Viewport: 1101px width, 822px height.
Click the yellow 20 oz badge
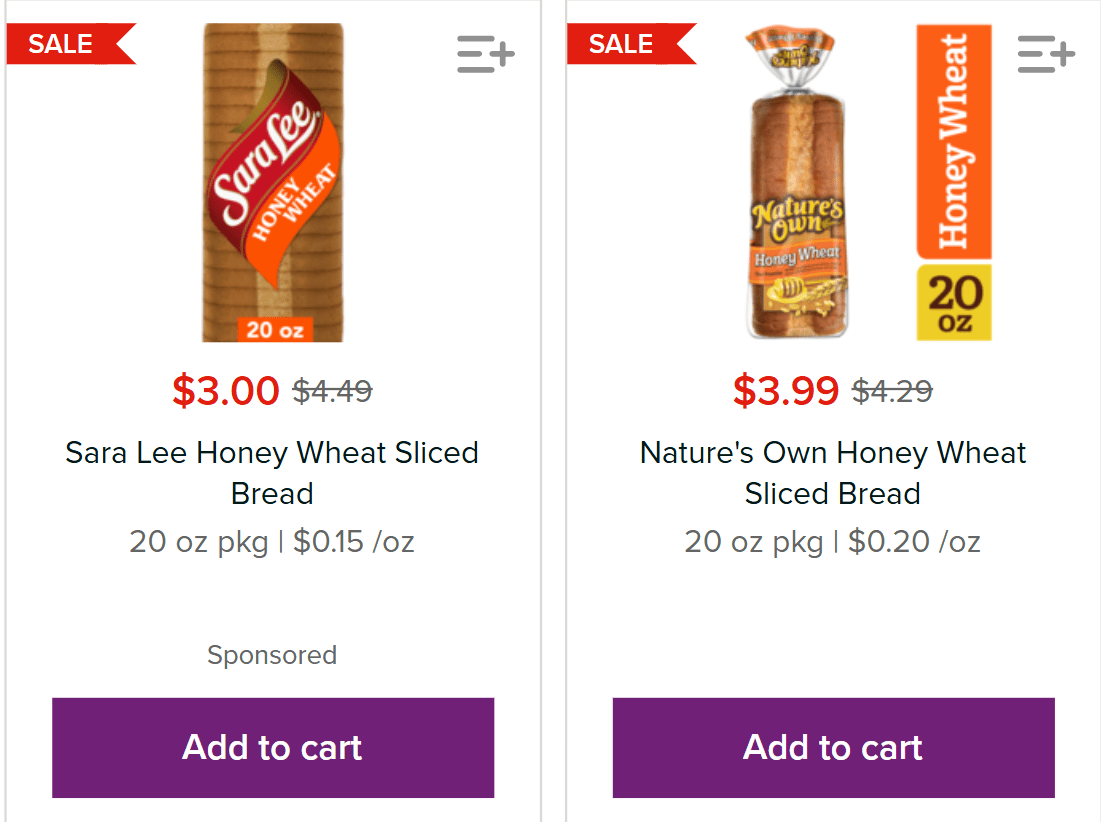tap(954, 302)
